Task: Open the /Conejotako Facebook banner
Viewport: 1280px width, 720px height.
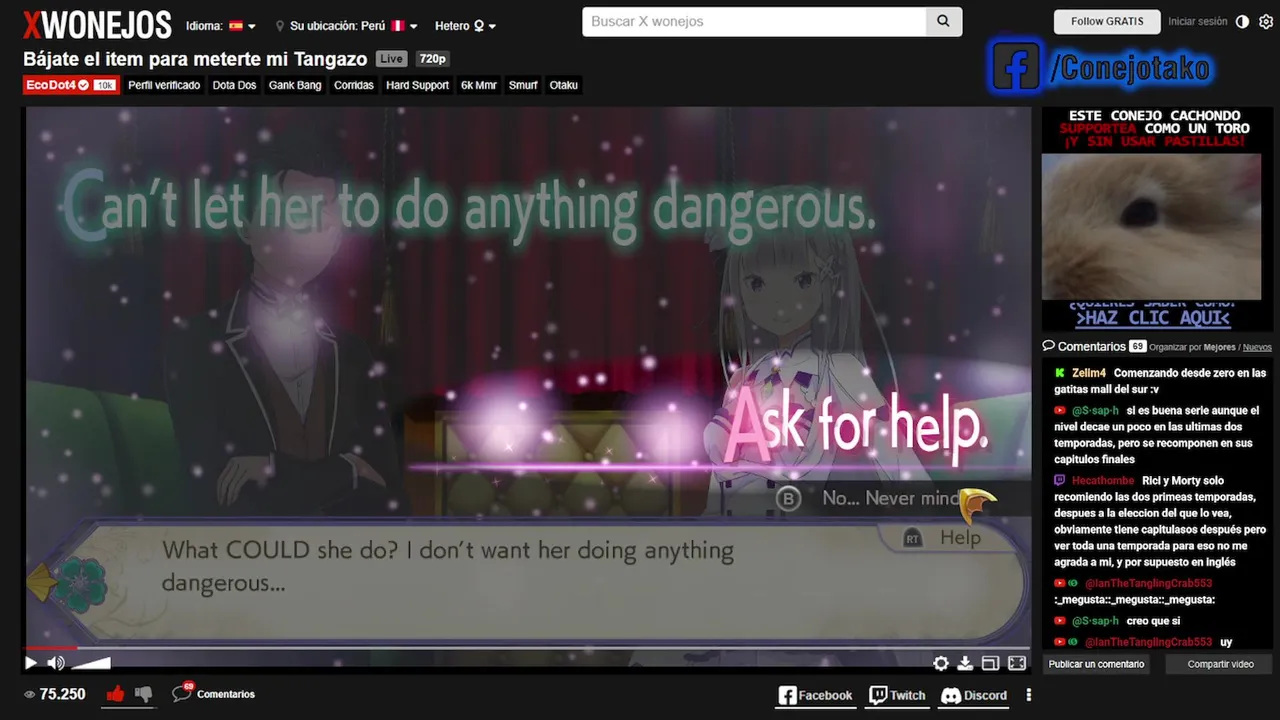Action: (1100, 67)
